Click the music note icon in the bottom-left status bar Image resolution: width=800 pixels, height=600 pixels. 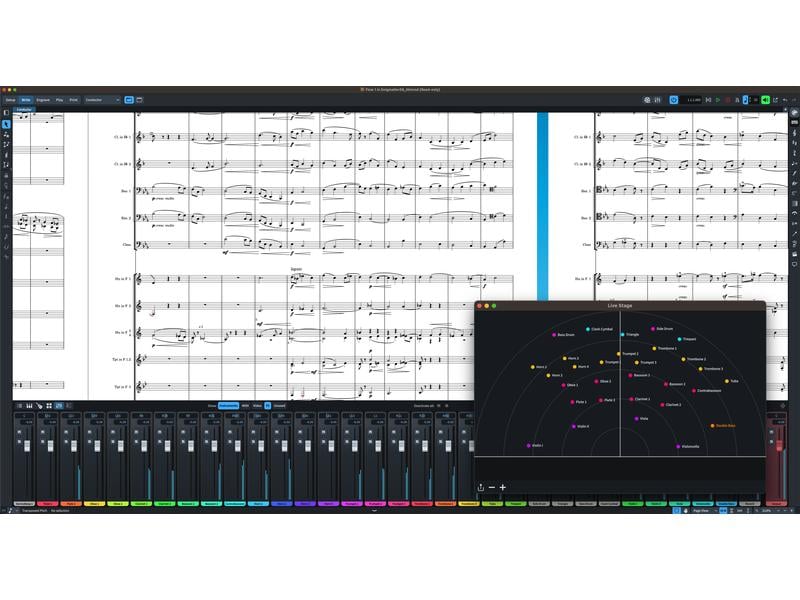(x=11, y=510)
